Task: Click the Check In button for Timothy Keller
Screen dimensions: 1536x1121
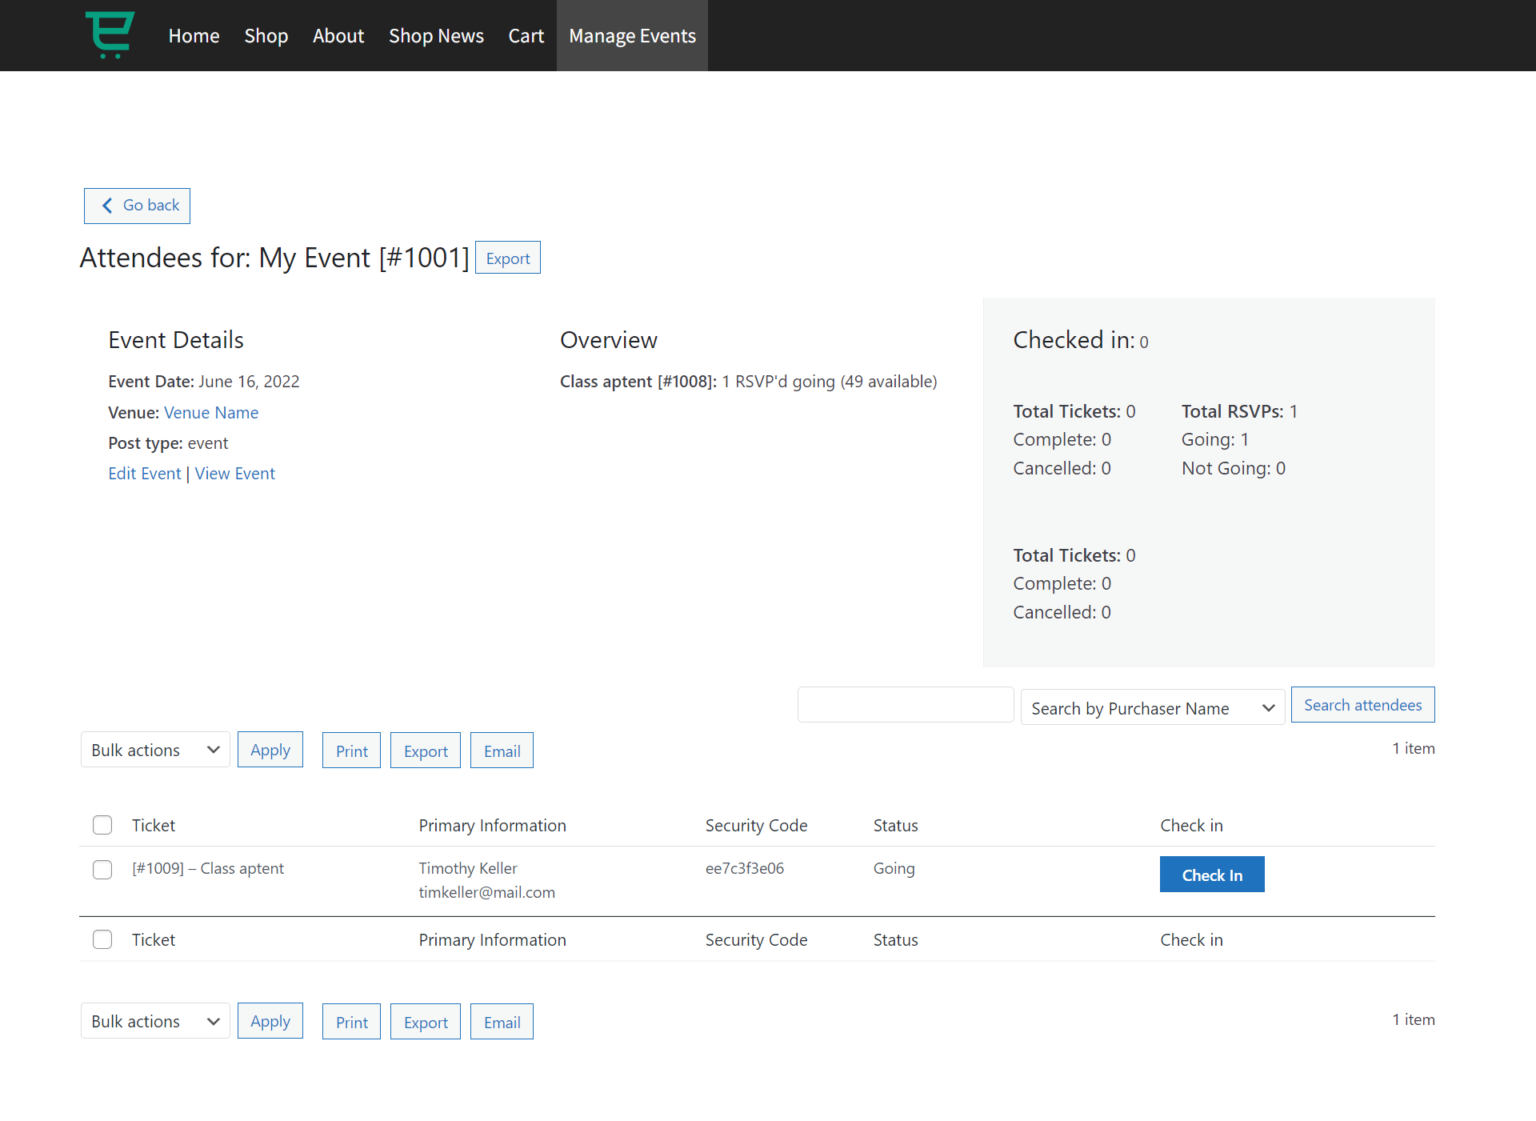Action: coord(1212,874)
